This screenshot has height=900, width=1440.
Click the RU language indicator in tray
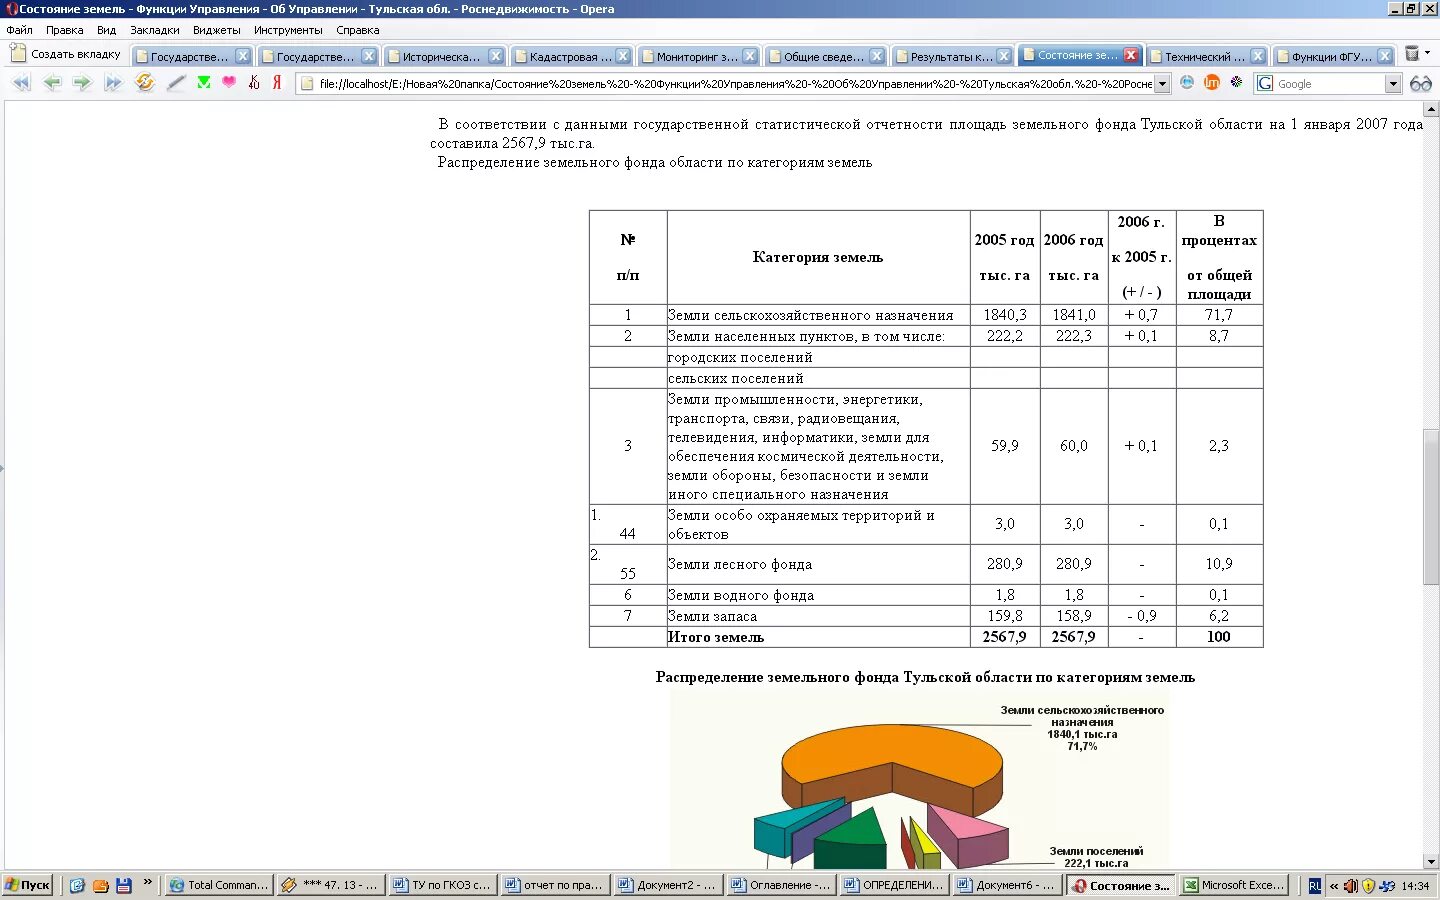tap(1314, 886)
